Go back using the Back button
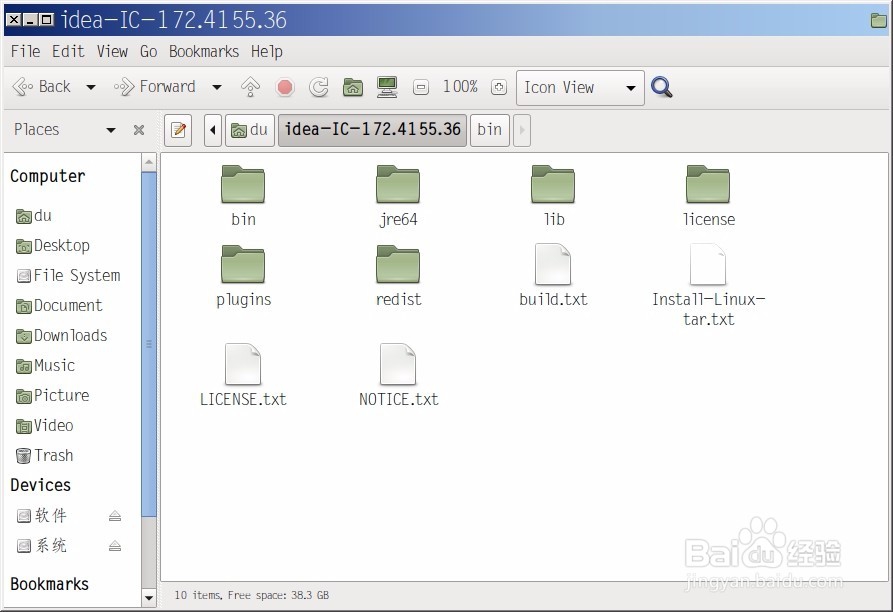893x612 pixels. (42, 87)
